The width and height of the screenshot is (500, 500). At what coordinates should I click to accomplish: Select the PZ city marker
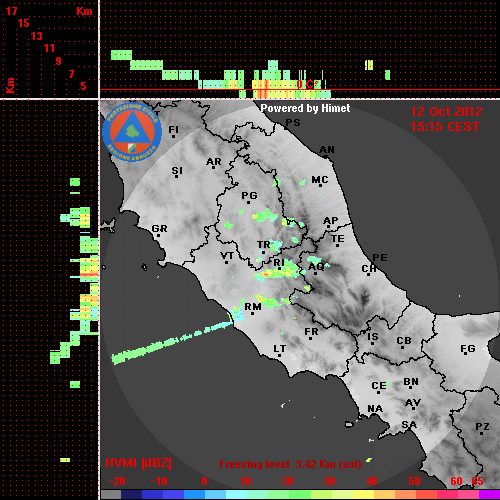(x=482, y=434)
